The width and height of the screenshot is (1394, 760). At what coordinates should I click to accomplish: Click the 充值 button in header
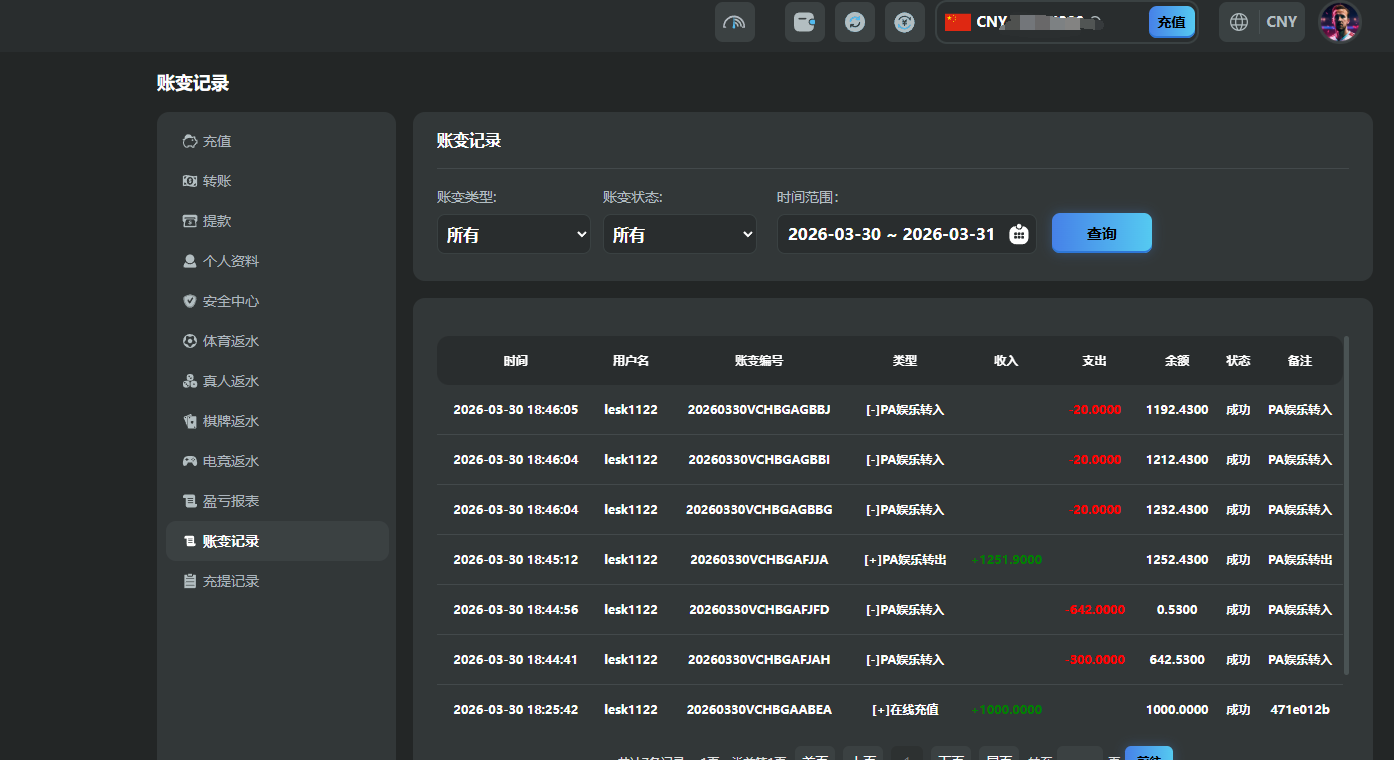(x=1171, y=22)
